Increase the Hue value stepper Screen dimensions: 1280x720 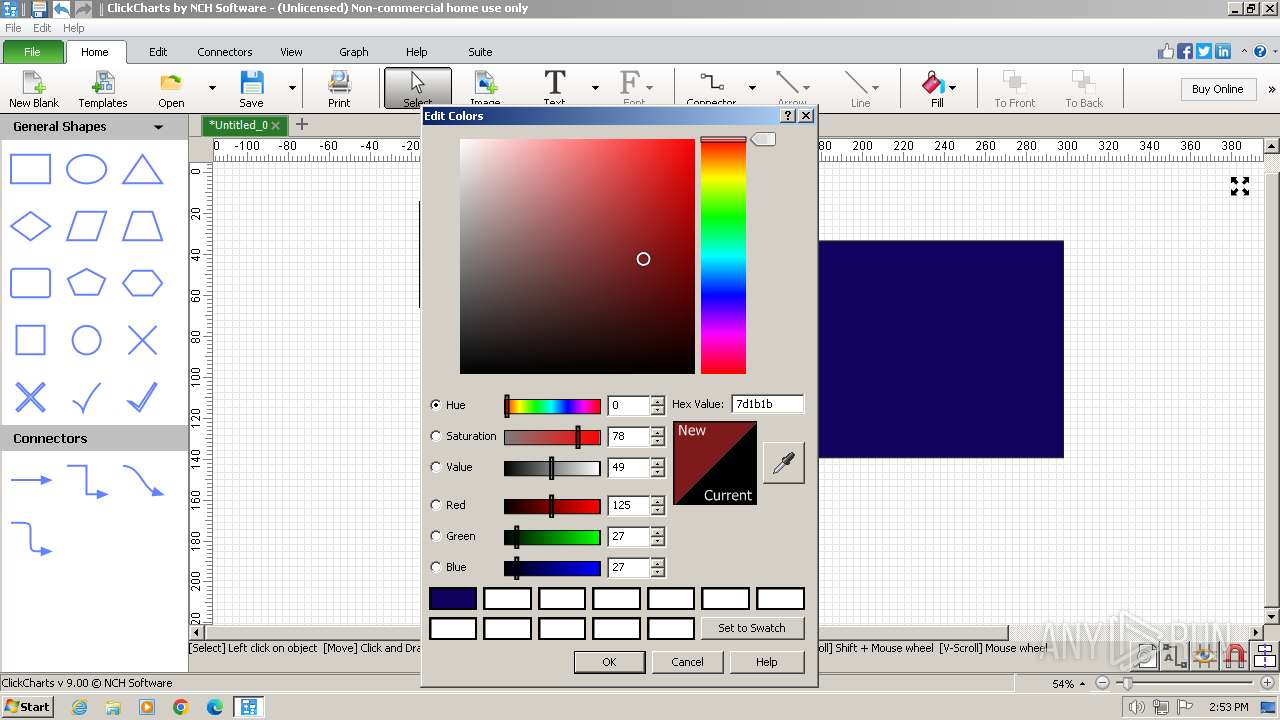pyautogui.click(x=657, y=400)
